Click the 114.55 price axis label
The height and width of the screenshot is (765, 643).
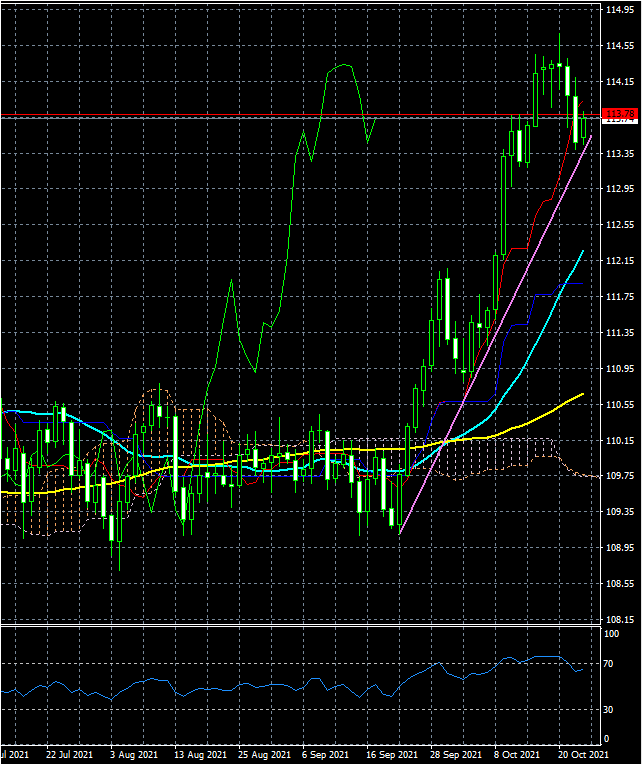[x=620, y=46]
